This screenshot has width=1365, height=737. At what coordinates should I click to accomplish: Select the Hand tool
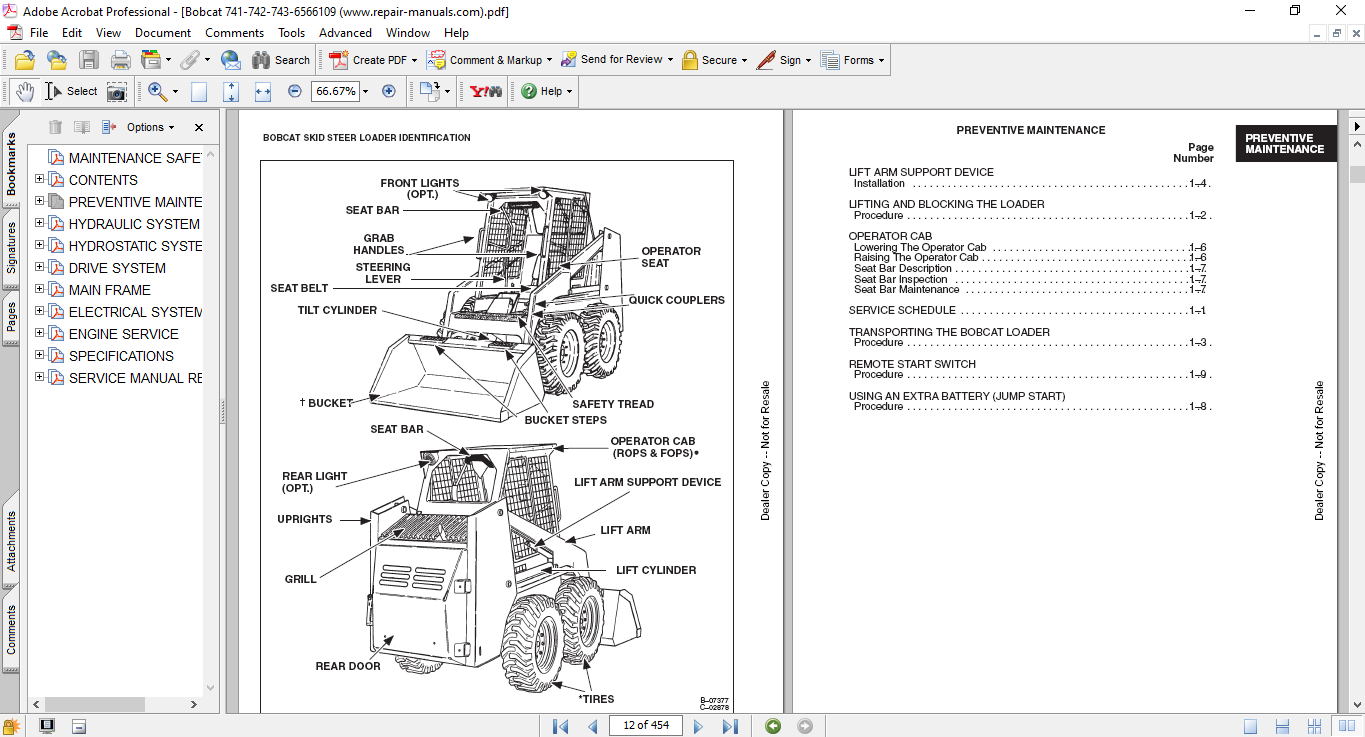[24, 91]
